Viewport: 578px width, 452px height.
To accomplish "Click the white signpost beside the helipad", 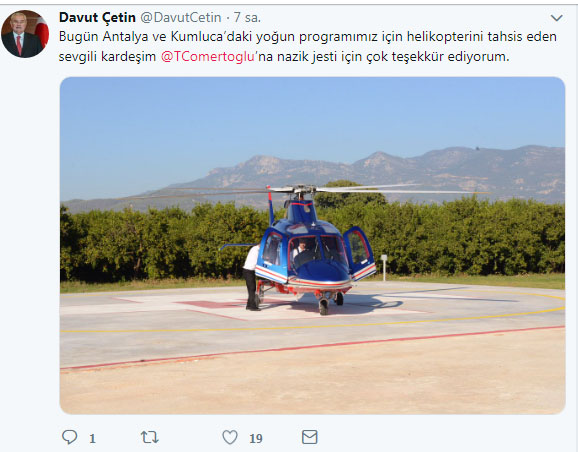I will tap(384, 267).
